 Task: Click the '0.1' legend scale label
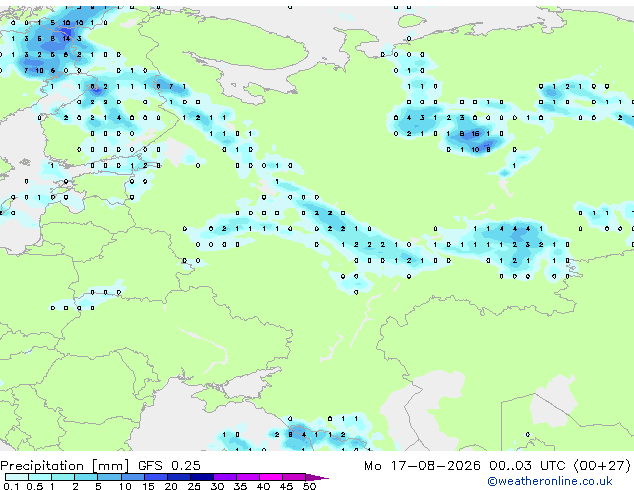click(11, 486)
